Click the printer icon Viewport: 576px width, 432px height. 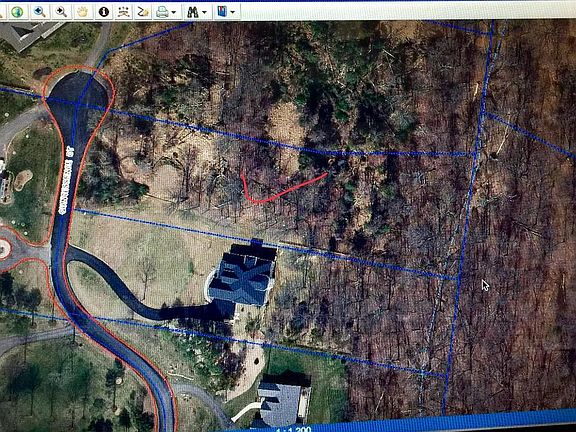click(162, 12)
